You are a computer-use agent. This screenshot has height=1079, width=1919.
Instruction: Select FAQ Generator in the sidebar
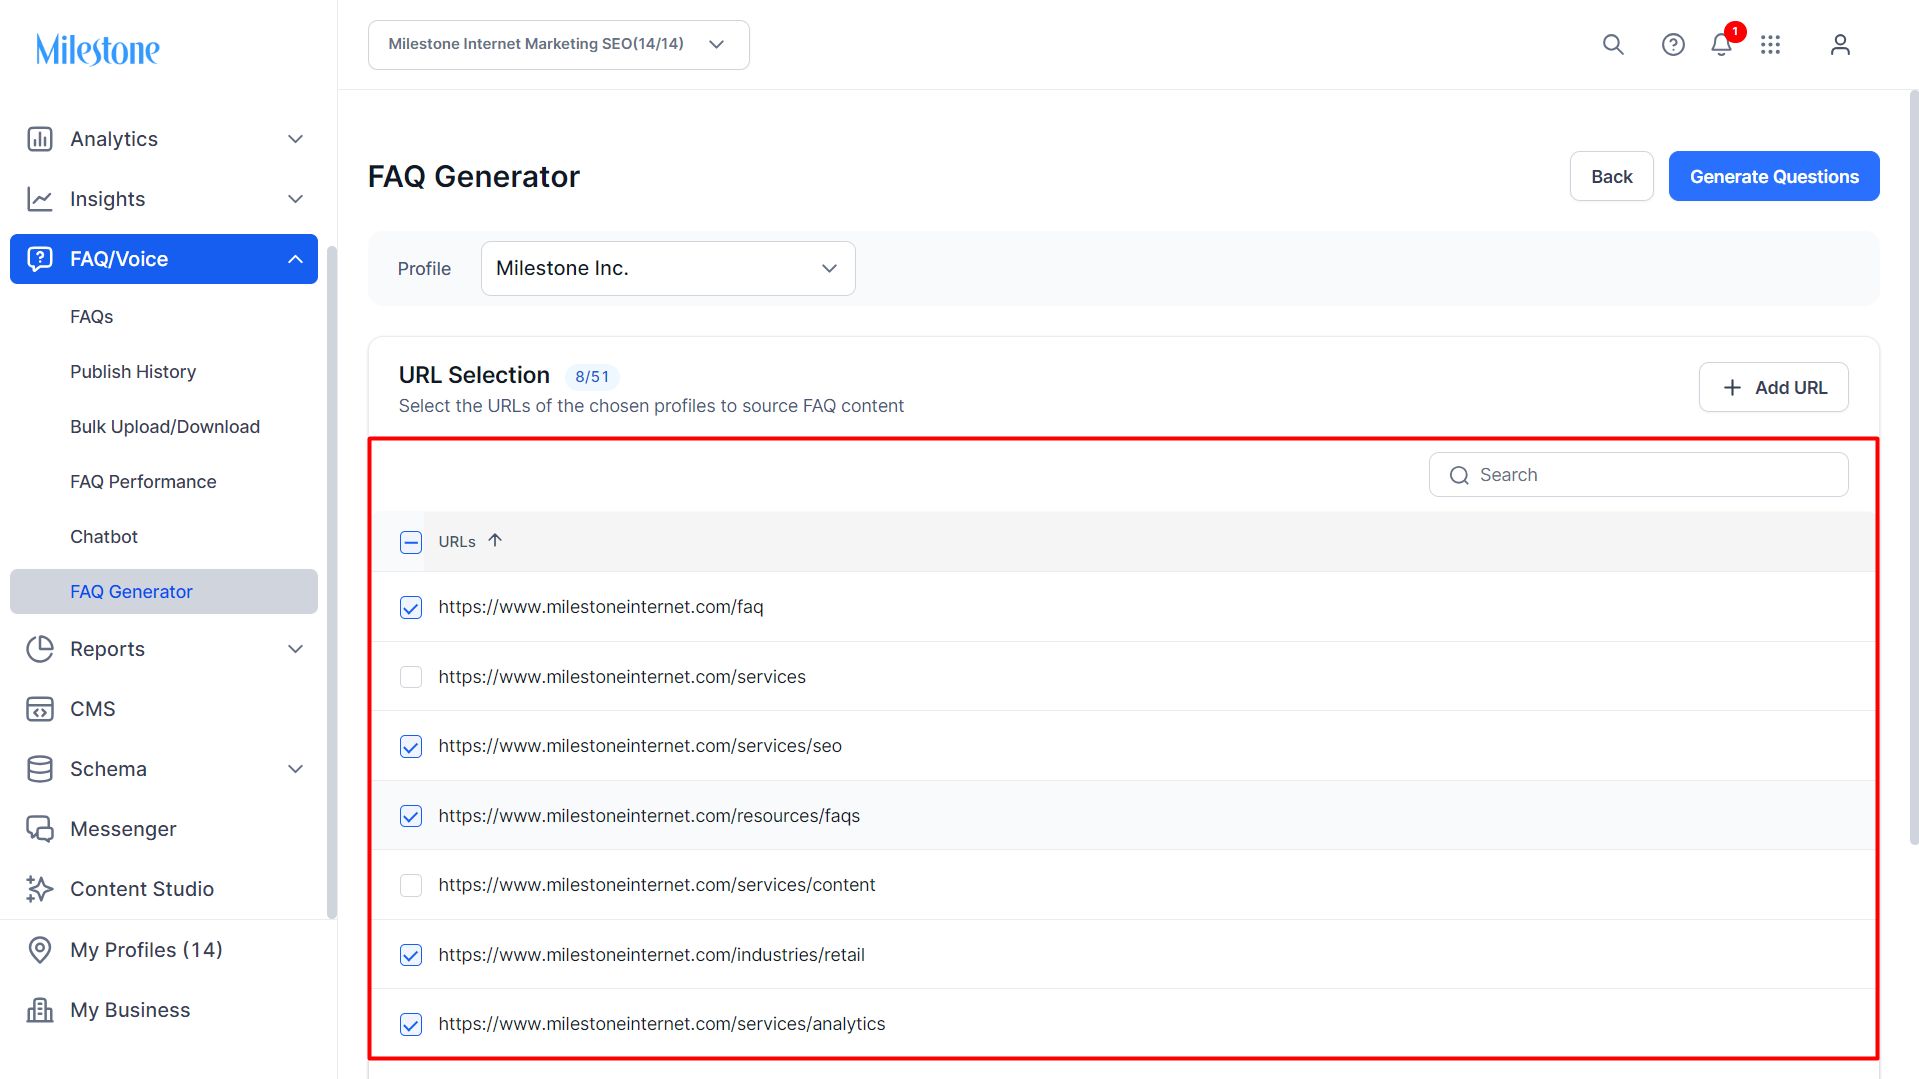pos(164,592)
